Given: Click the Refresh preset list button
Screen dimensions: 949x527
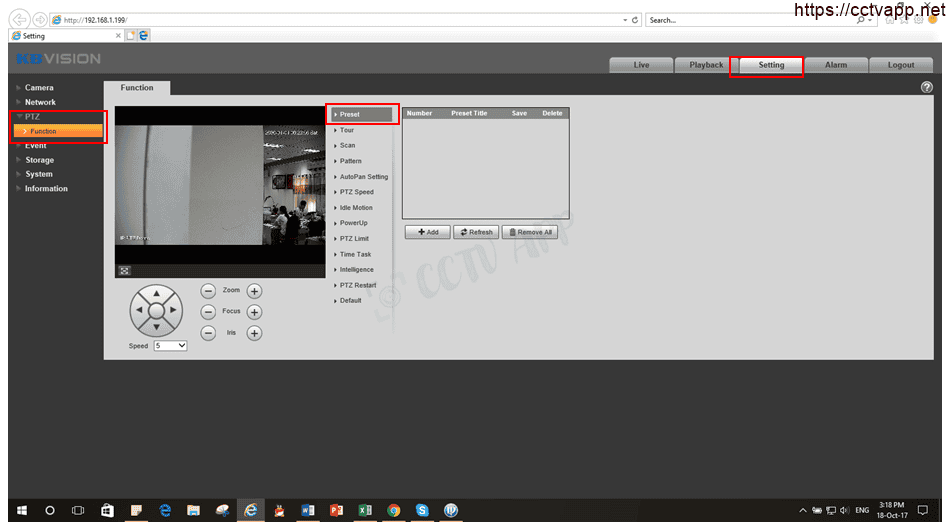Looking at the screenshot, I should [x=475, y=232].
